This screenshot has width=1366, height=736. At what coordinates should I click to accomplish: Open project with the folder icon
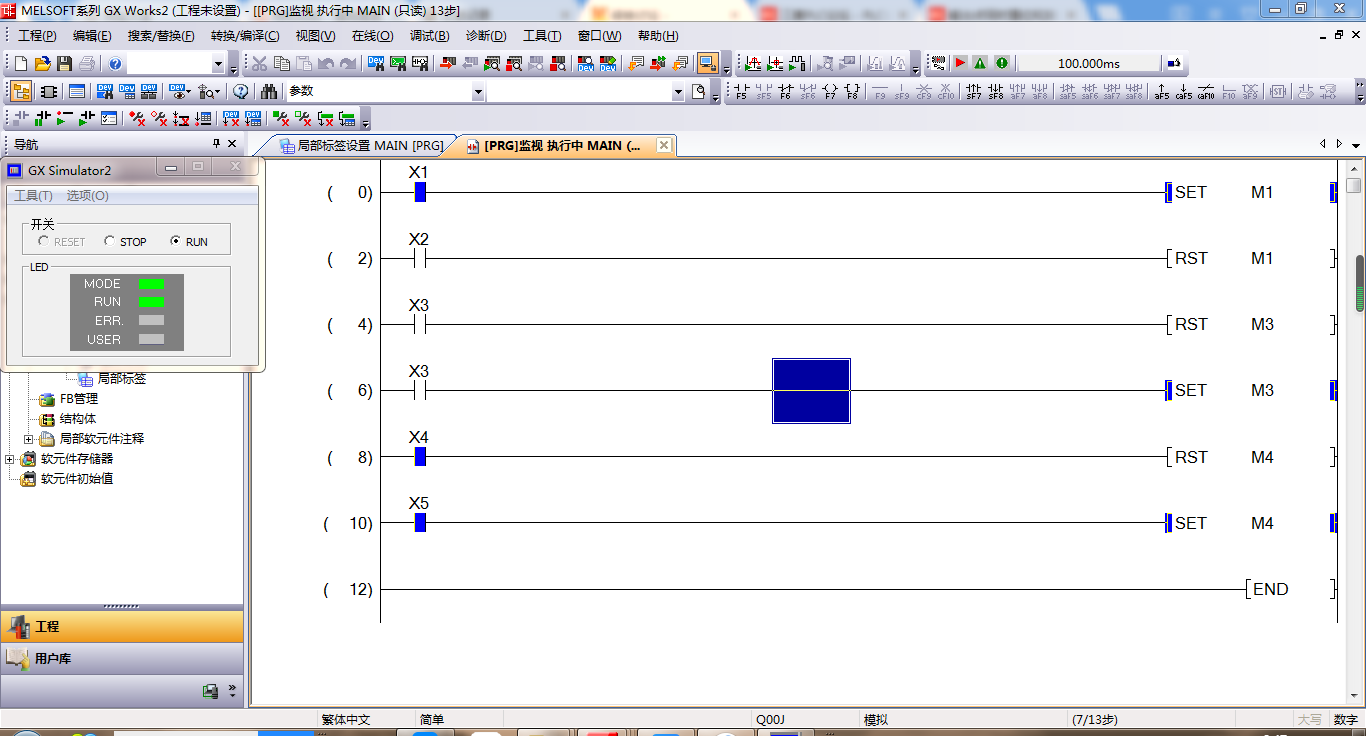pyautogui.click(x=42, y=64)
